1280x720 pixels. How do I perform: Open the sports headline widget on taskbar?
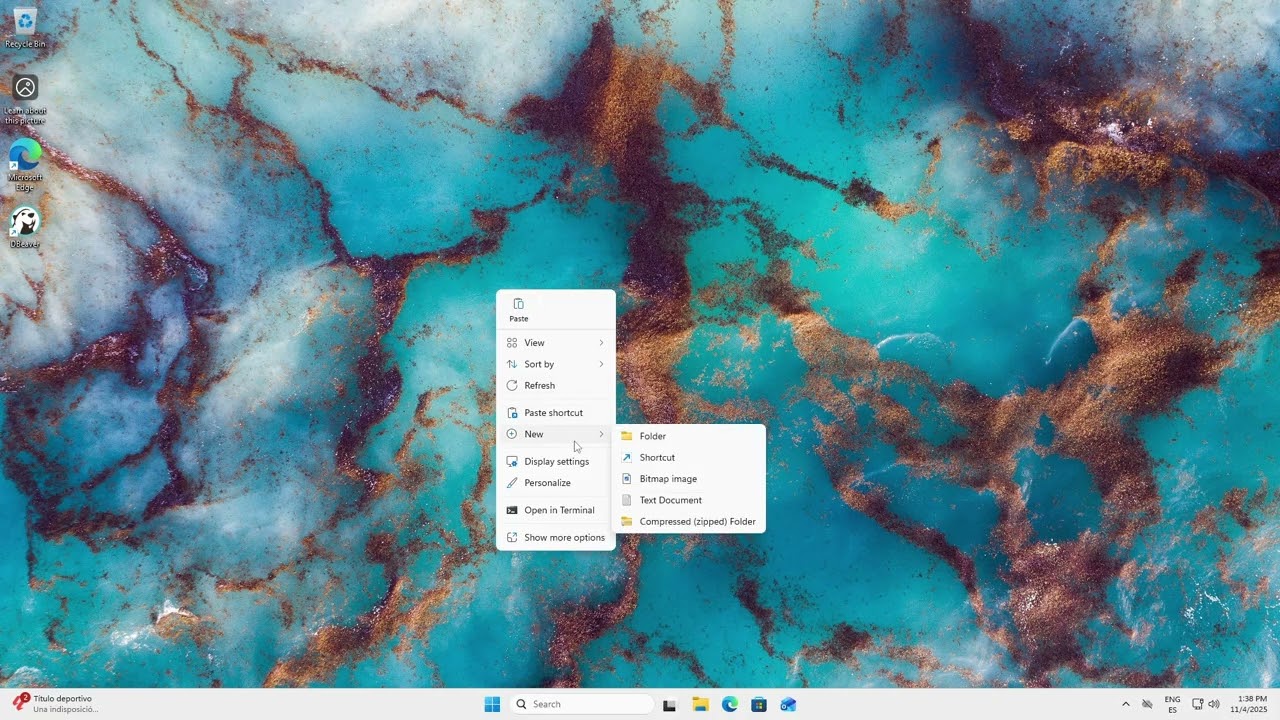click(55, 704)
